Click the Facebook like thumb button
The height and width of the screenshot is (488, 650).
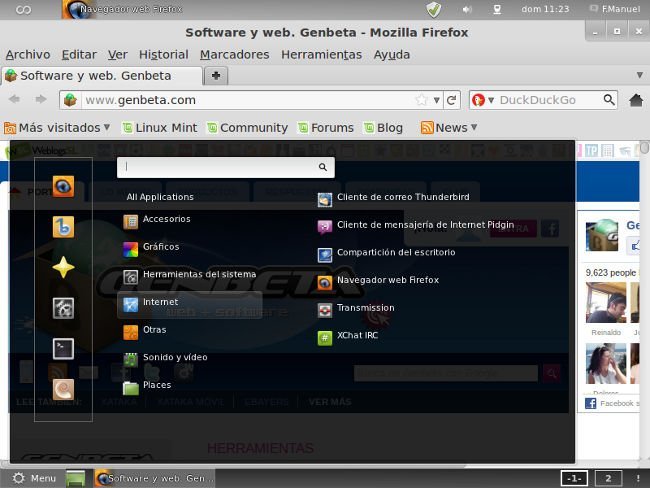point(634,245)
